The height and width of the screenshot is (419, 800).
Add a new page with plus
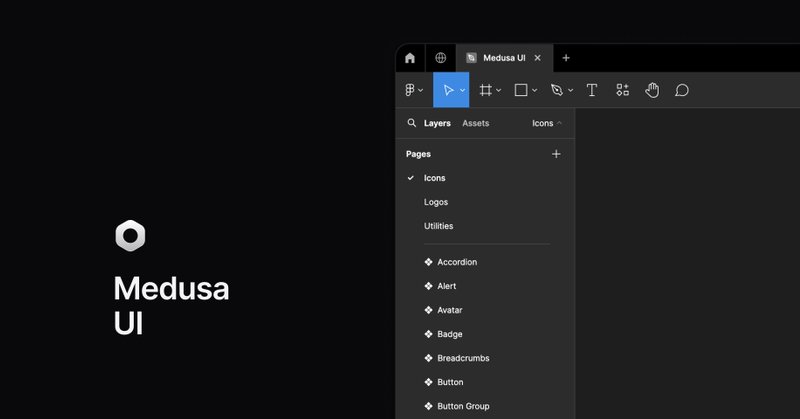pos(556,154)
